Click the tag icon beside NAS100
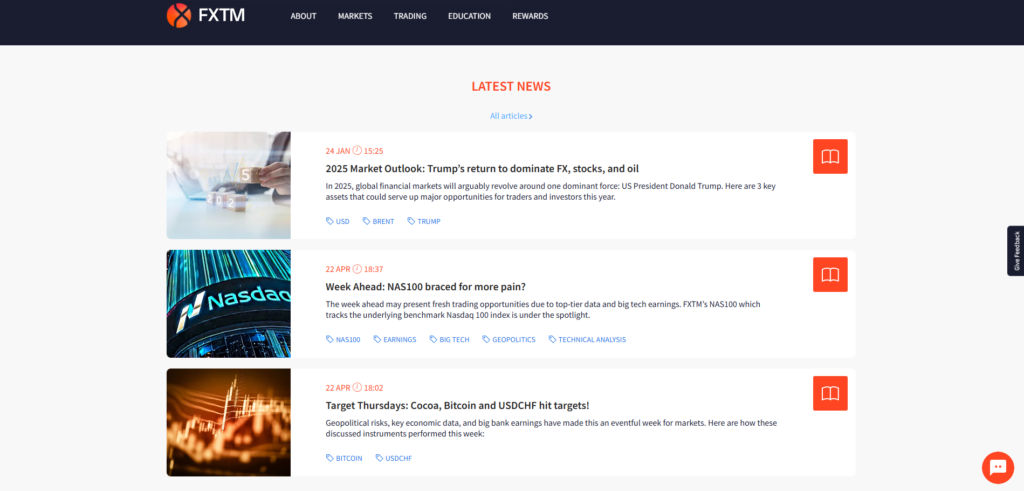Screen dimensions: 1024x491 330,339
